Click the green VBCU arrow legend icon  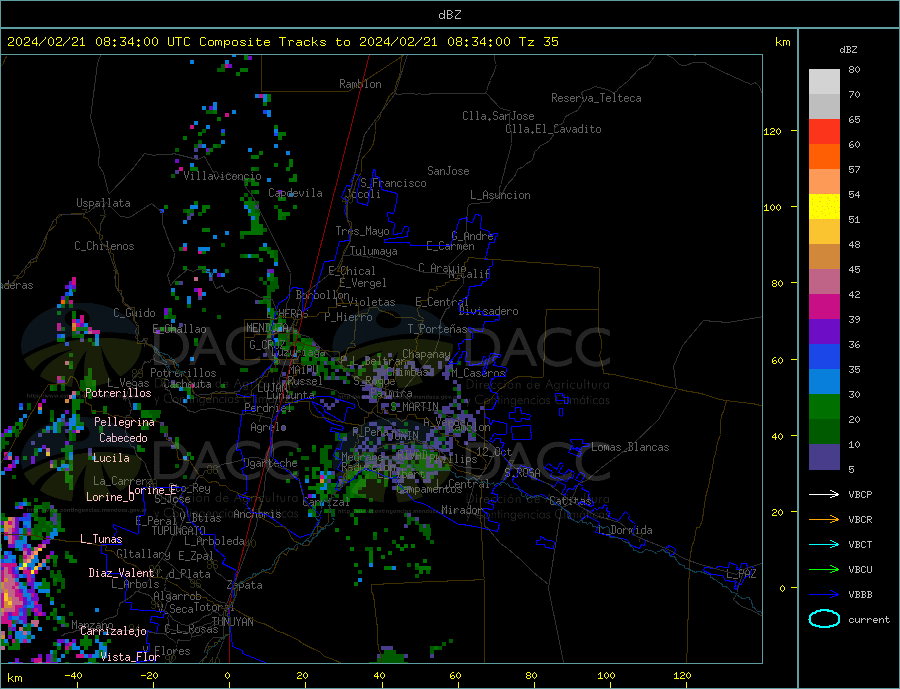tap(825, 570)
